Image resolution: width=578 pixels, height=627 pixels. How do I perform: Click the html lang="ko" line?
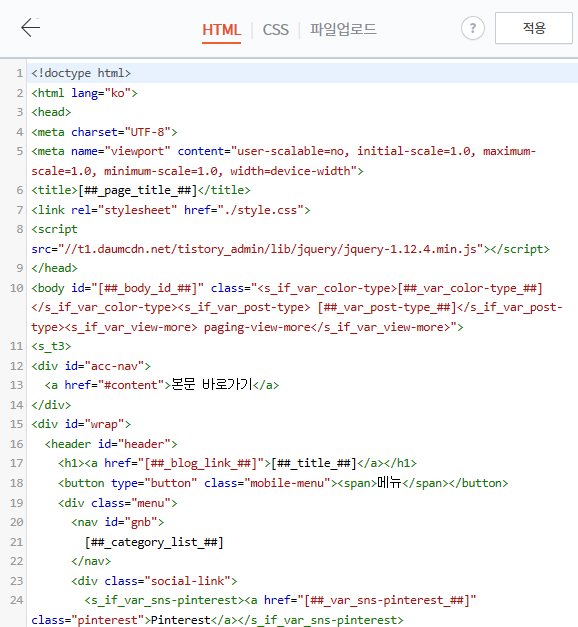tap(84, 93)
